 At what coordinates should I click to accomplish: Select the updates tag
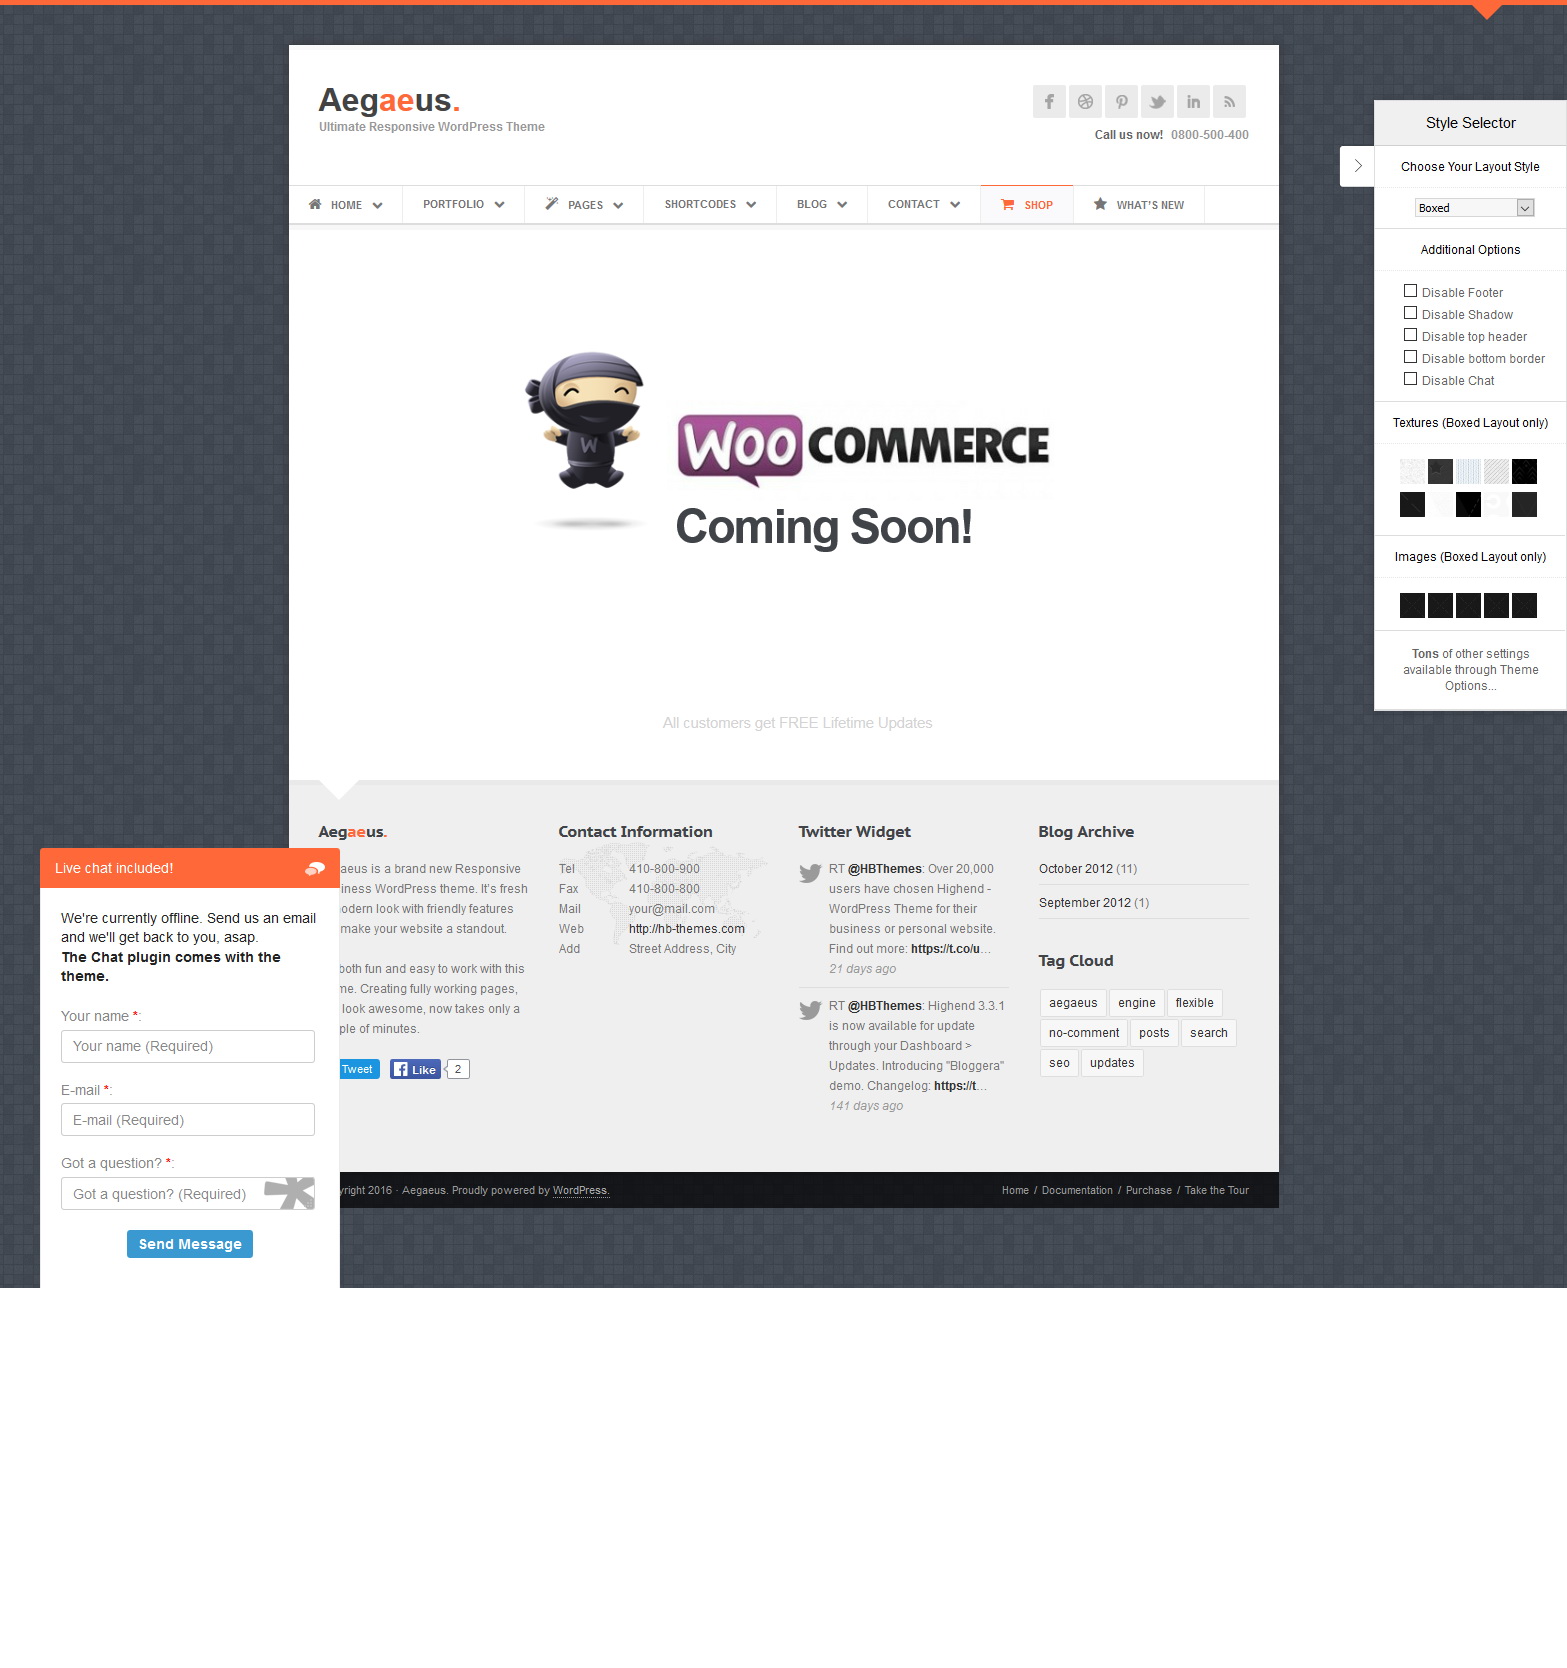pos(1112,1063)
